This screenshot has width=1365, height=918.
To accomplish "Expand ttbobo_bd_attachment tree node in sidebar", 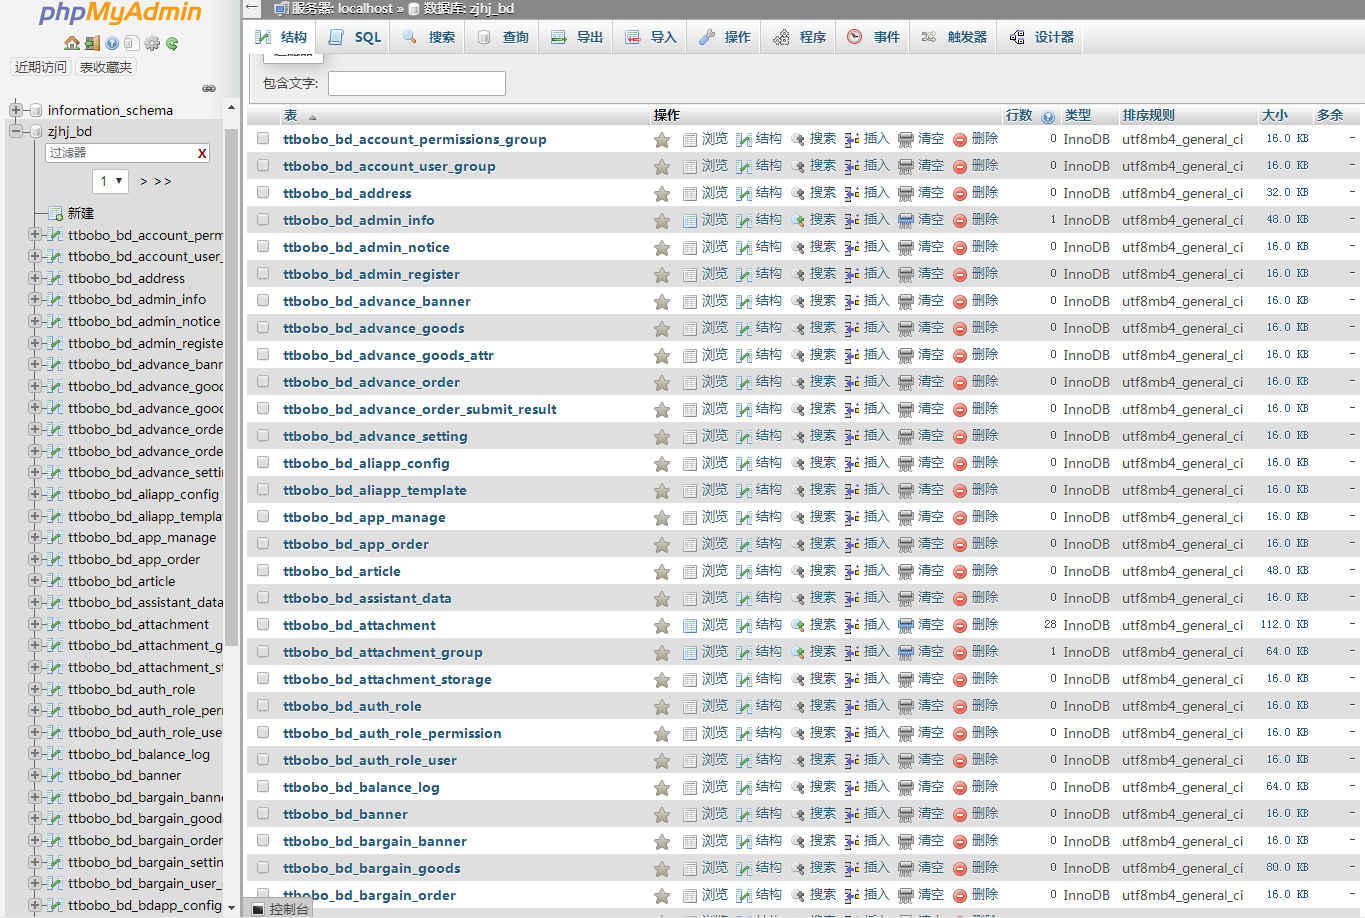I will tap(35, 624).
